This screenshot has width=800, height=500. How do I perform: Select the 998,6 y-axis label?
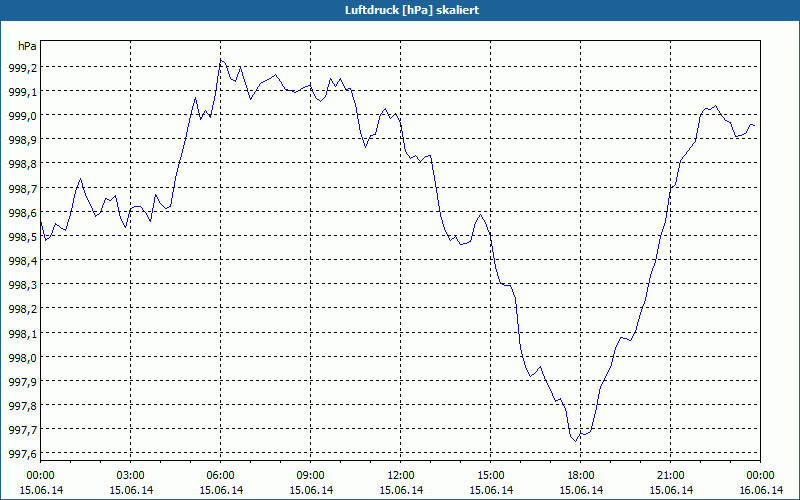[x=22, y=212]
